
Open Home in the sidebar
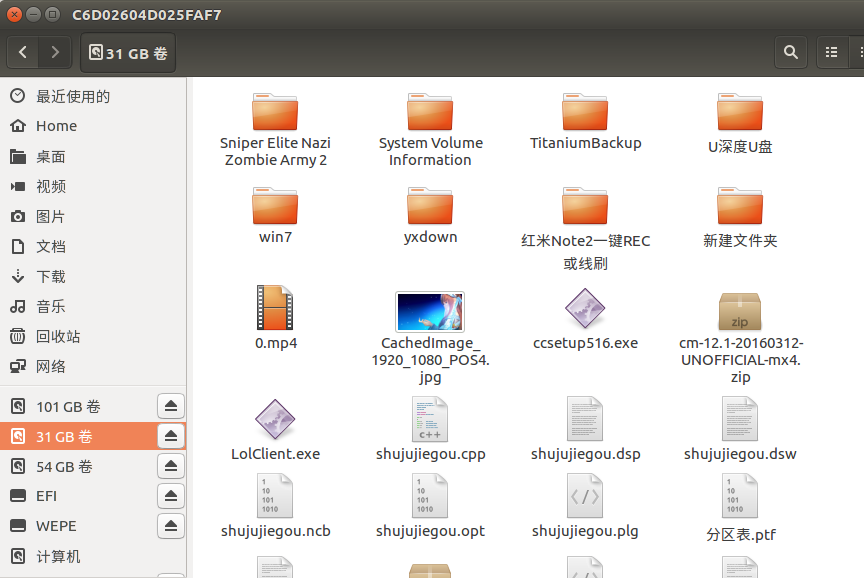[x=93, y=126]
